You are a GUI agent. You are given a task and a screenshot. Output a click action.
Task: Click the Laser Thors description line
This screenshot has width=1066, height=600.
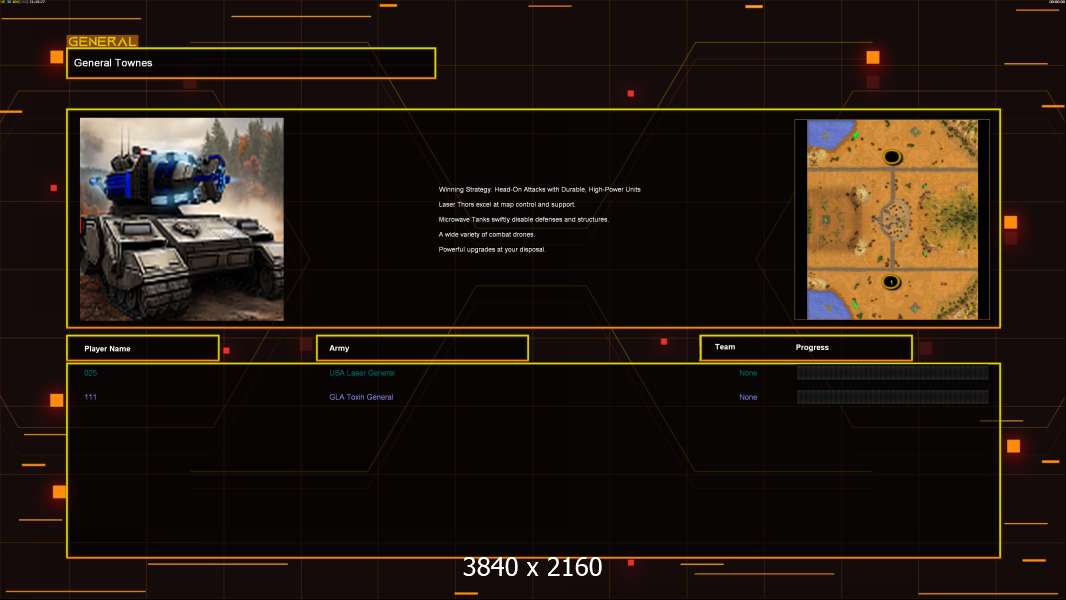click(x=506, y=205)
